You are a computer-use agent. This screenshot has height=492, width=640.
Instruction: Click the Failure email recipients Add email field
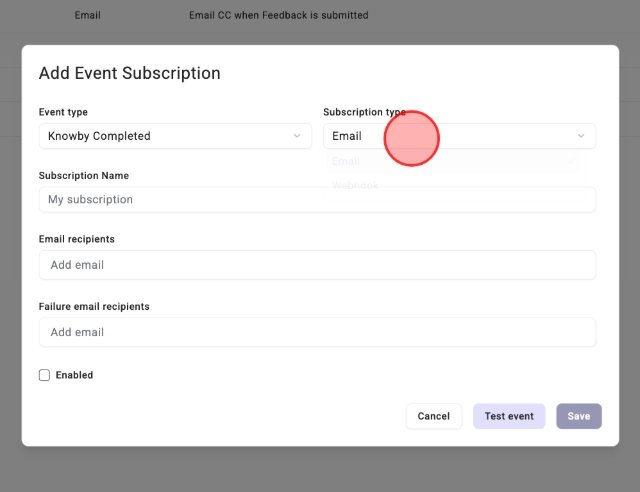317,332
